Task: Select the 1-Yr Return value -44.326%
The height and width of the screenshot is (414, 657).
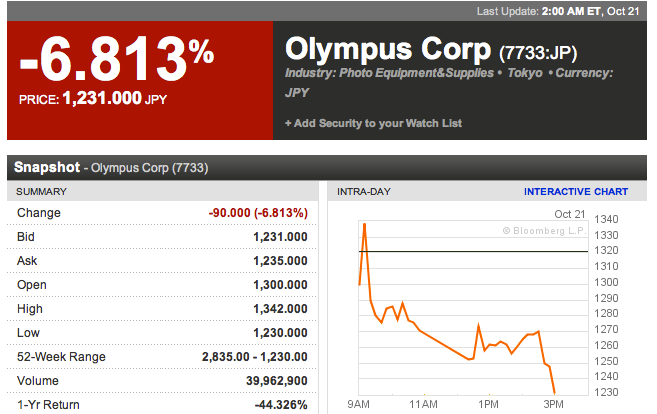Action: pos(281,405)
